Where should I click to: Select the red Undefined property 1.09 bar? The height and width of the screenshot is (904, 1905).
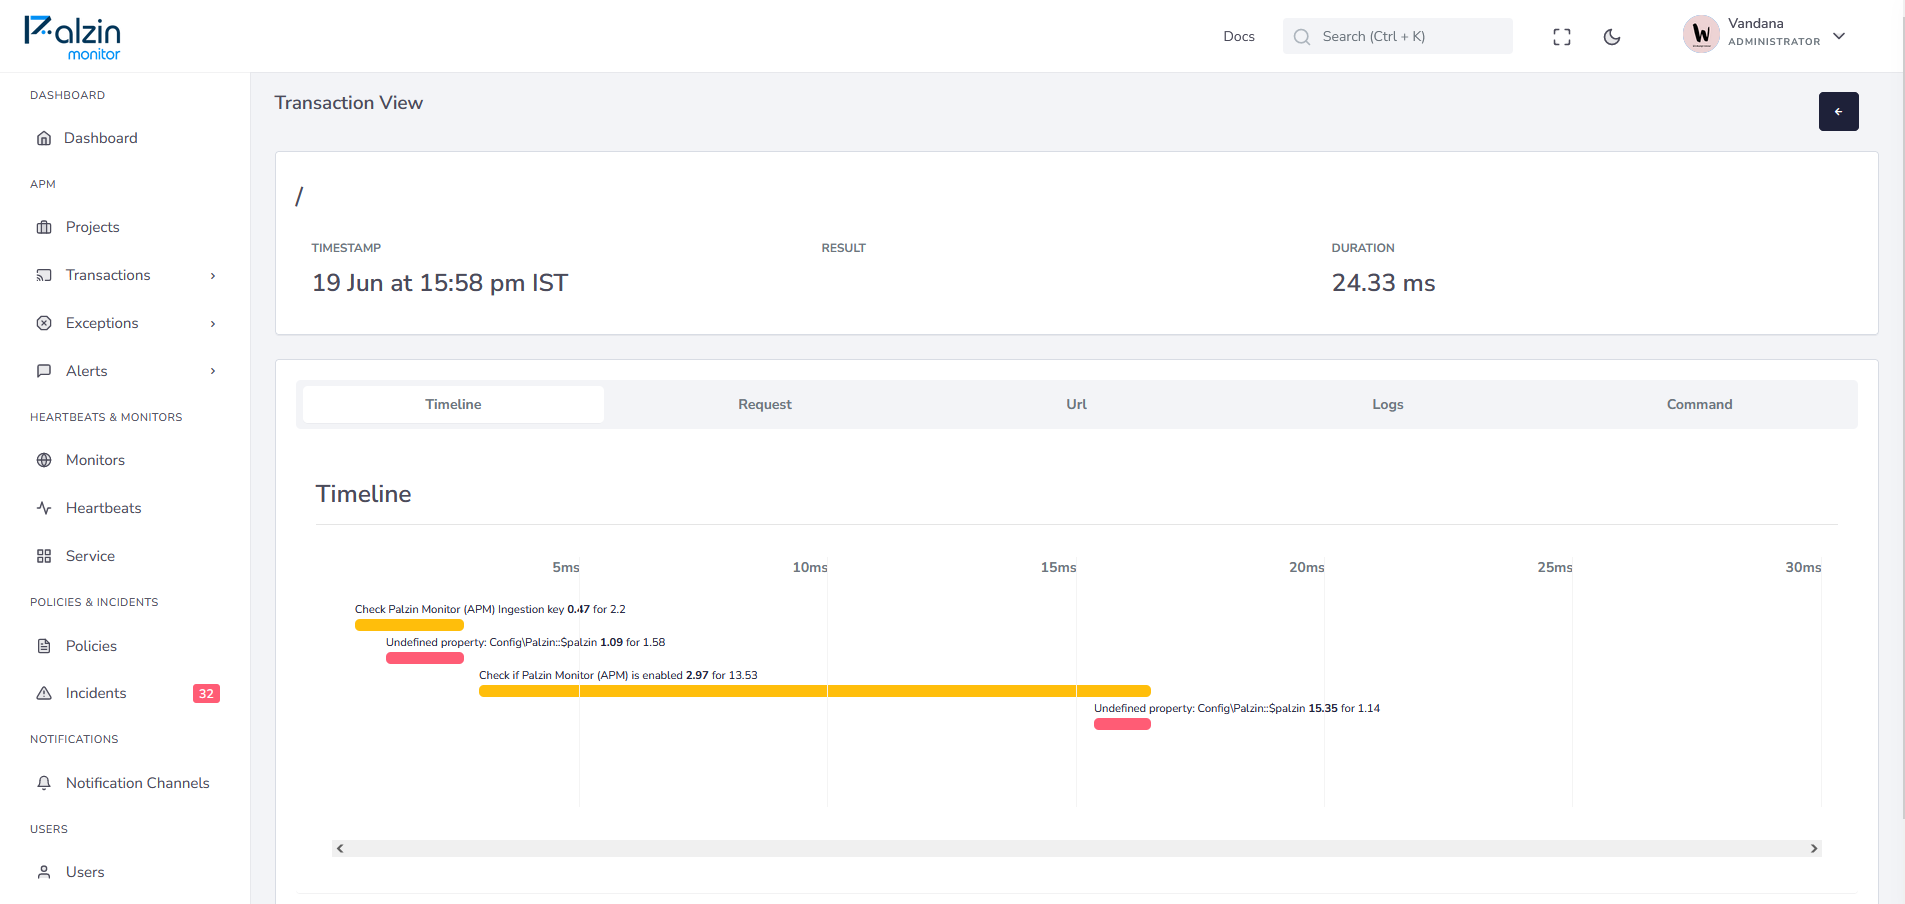click(x=425, y=658)
